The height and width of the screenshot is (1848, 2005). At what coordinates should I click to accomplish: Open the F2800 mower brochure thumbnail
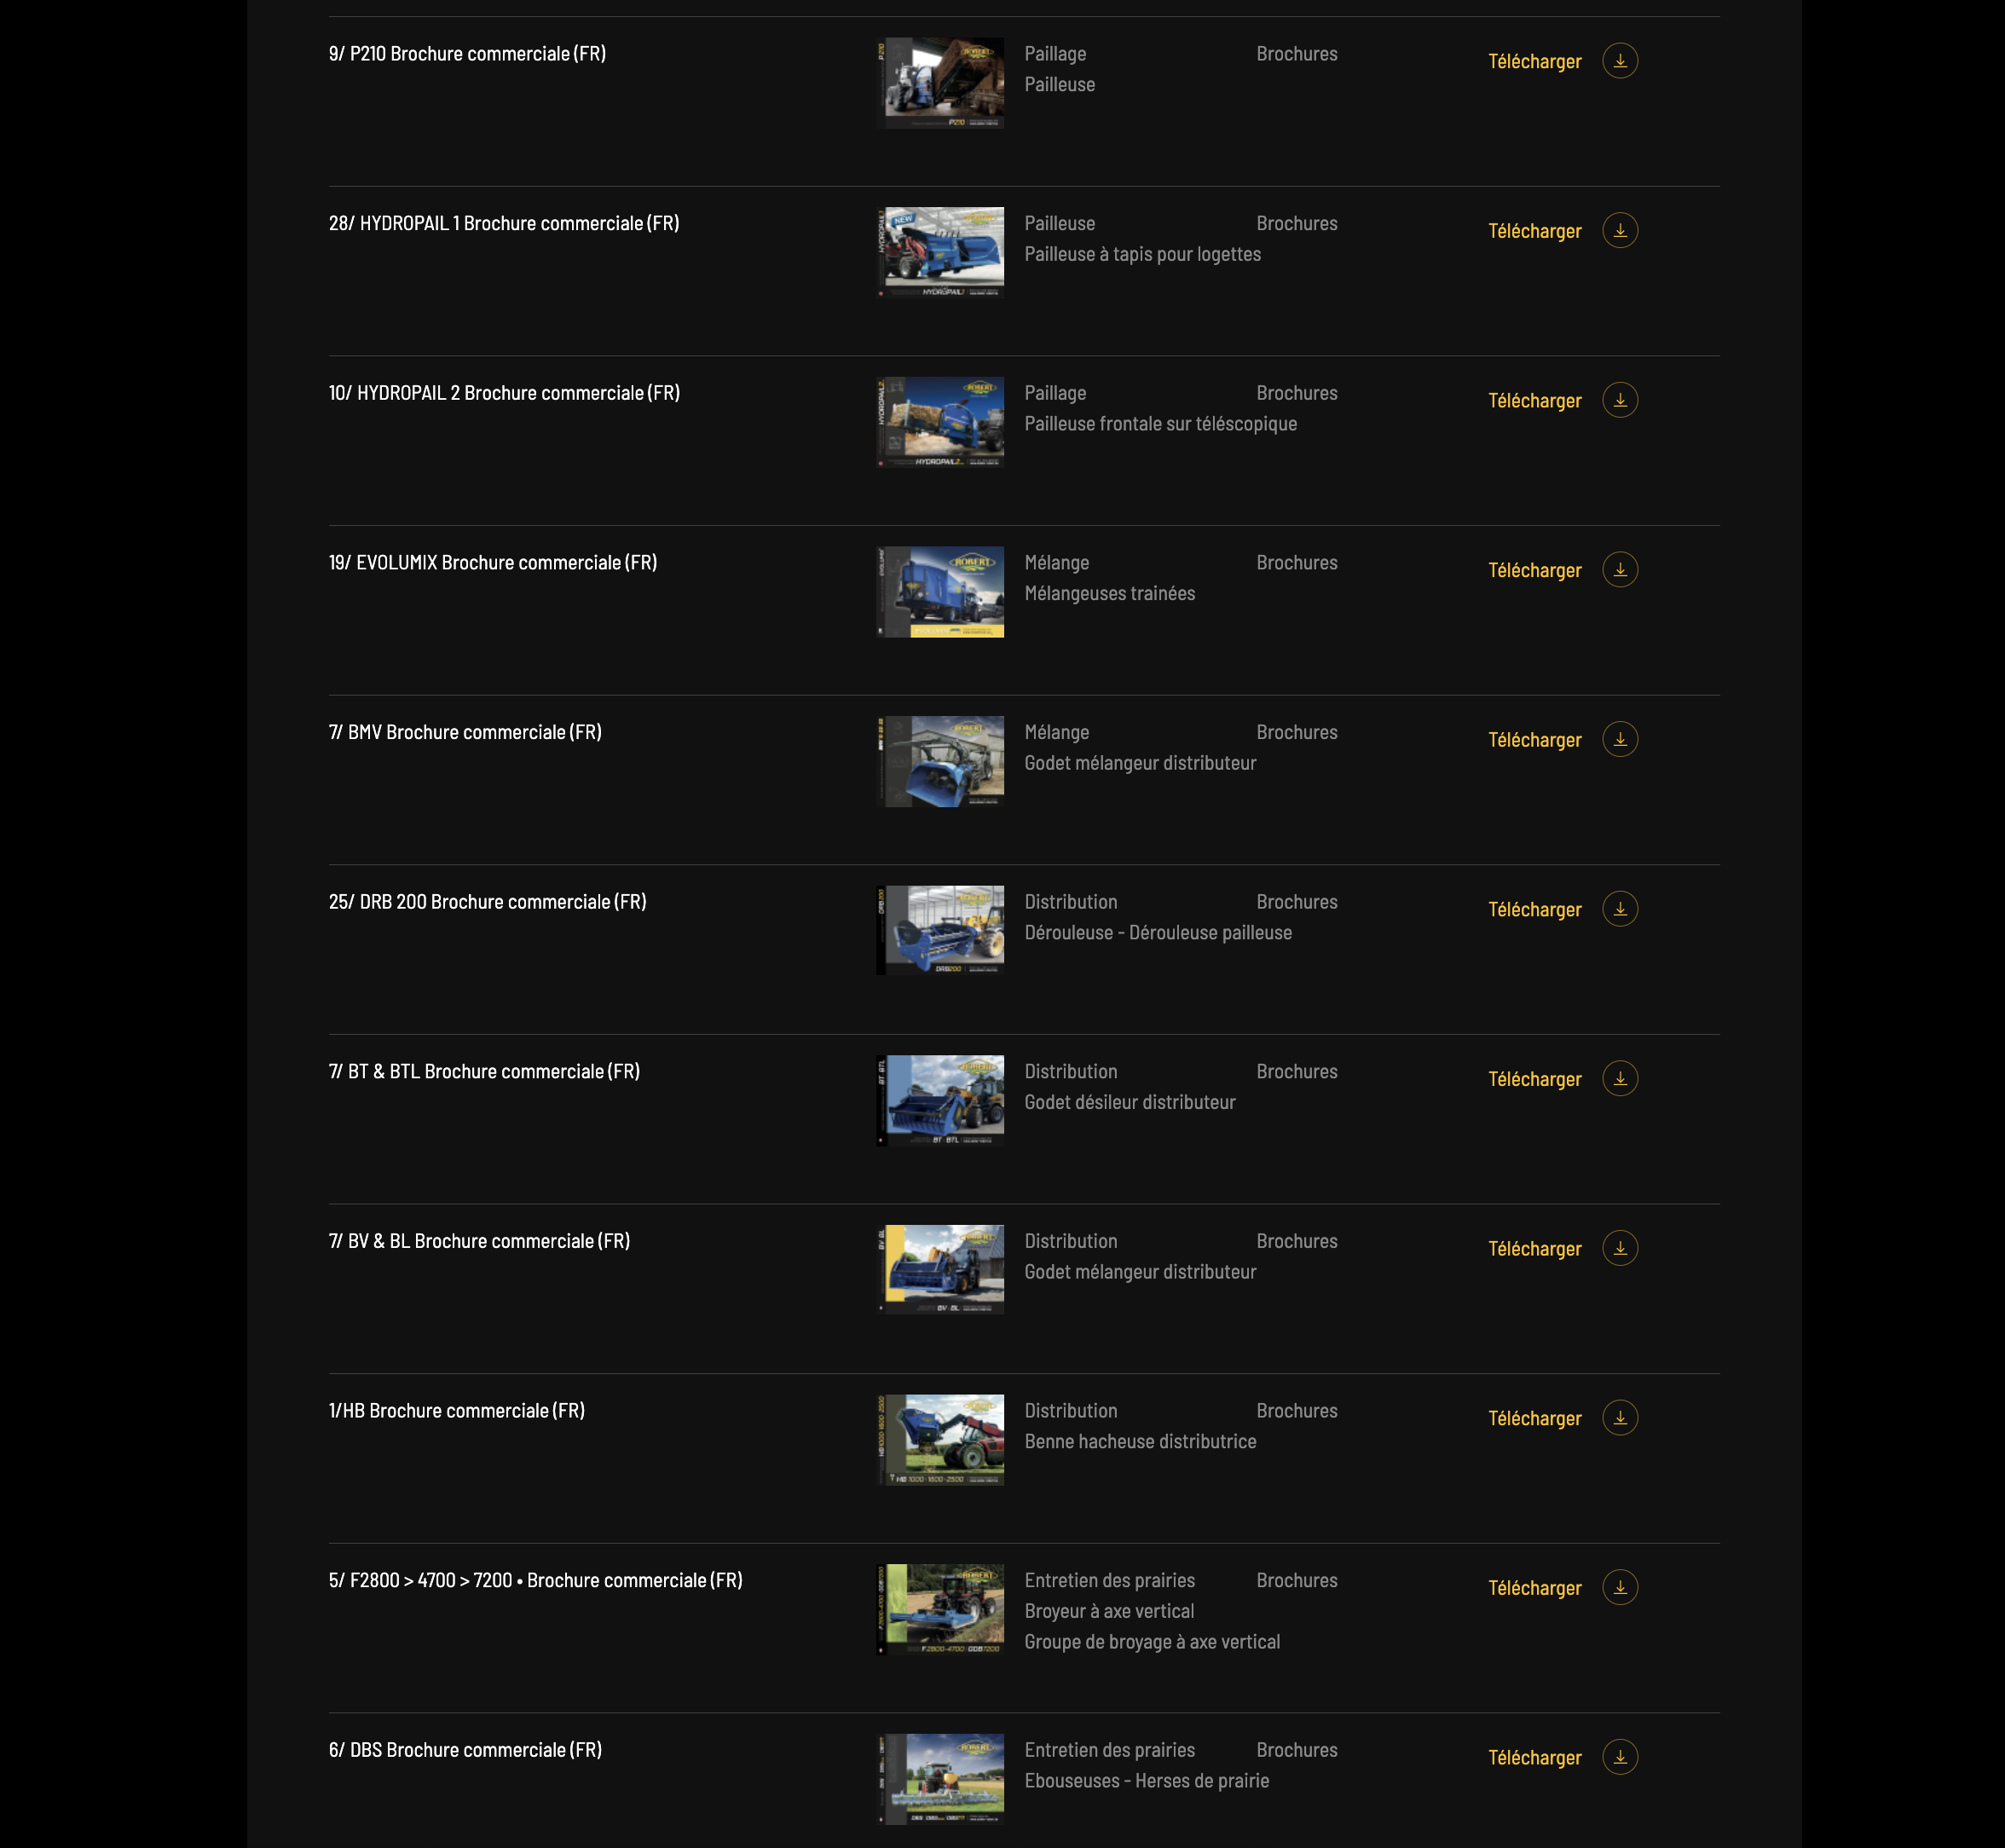pos(940,1610)
